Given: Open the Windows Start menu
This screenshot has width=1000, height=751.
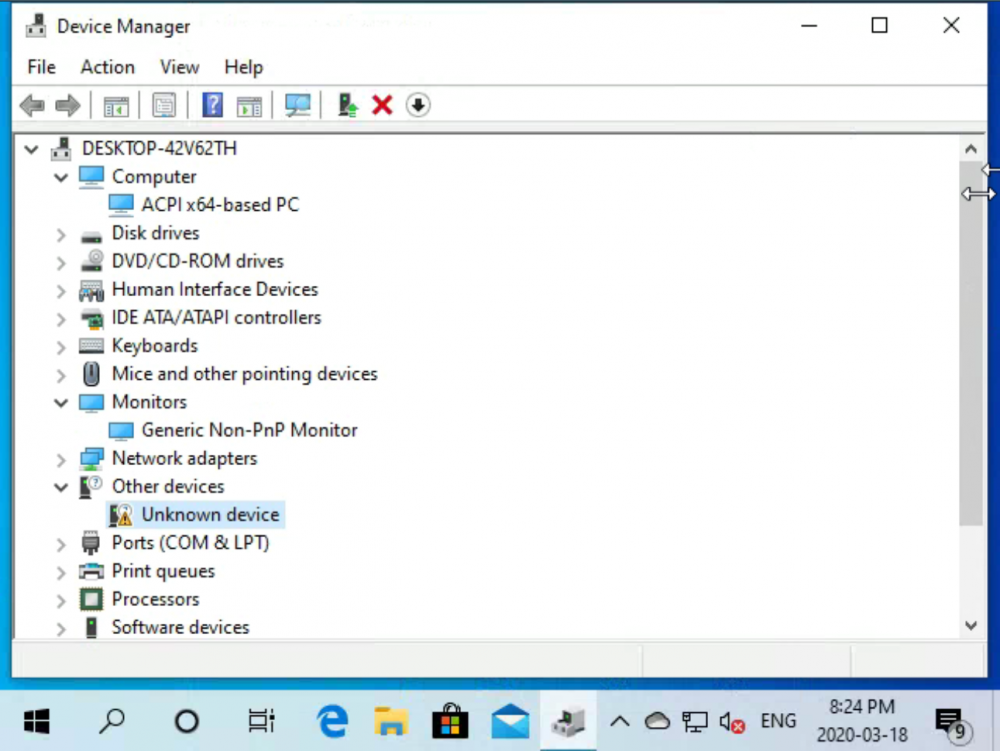Looking at the screenshot, I should [x=36, y=722].
